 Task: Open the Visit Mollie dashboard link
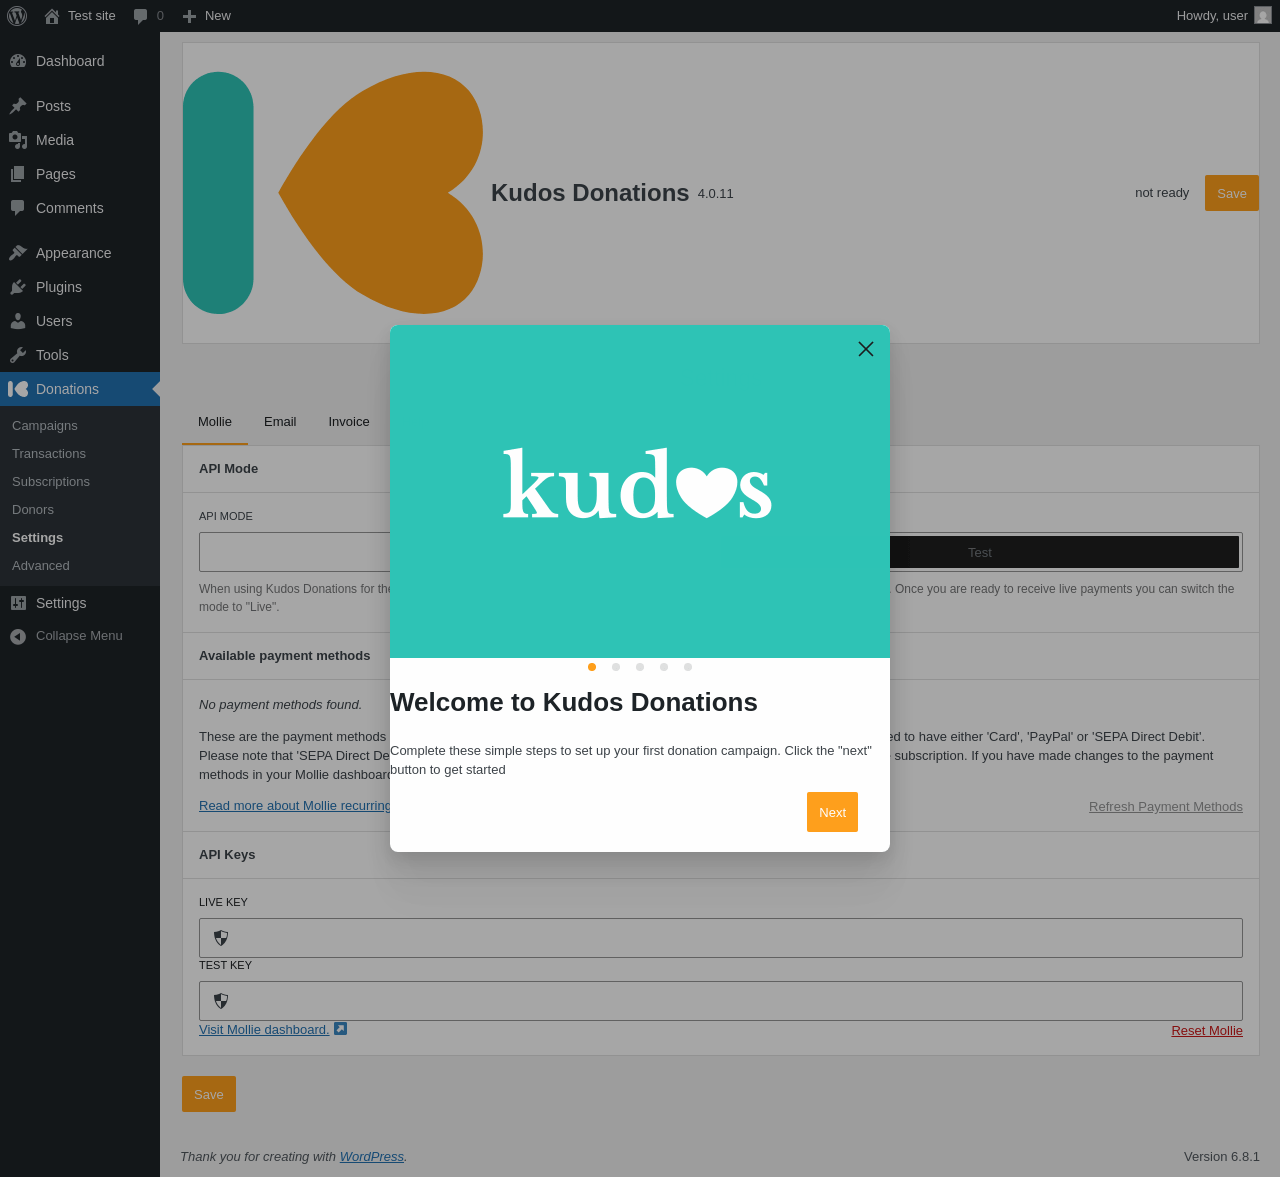(264, 1030)
